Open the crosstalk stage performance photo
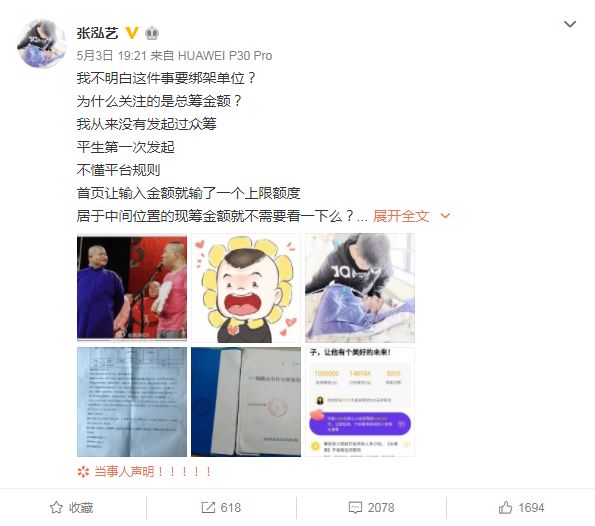Viewport: 595px width, 526px height. 132,288
